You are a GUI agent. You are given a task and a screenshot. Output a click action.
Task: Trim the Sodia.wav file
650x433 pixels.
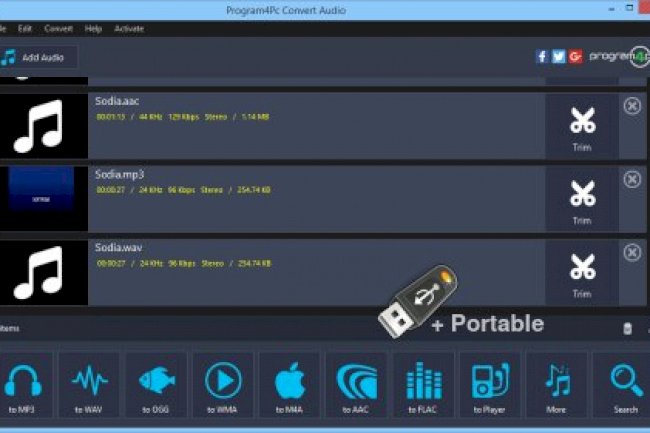pos(582,273)
